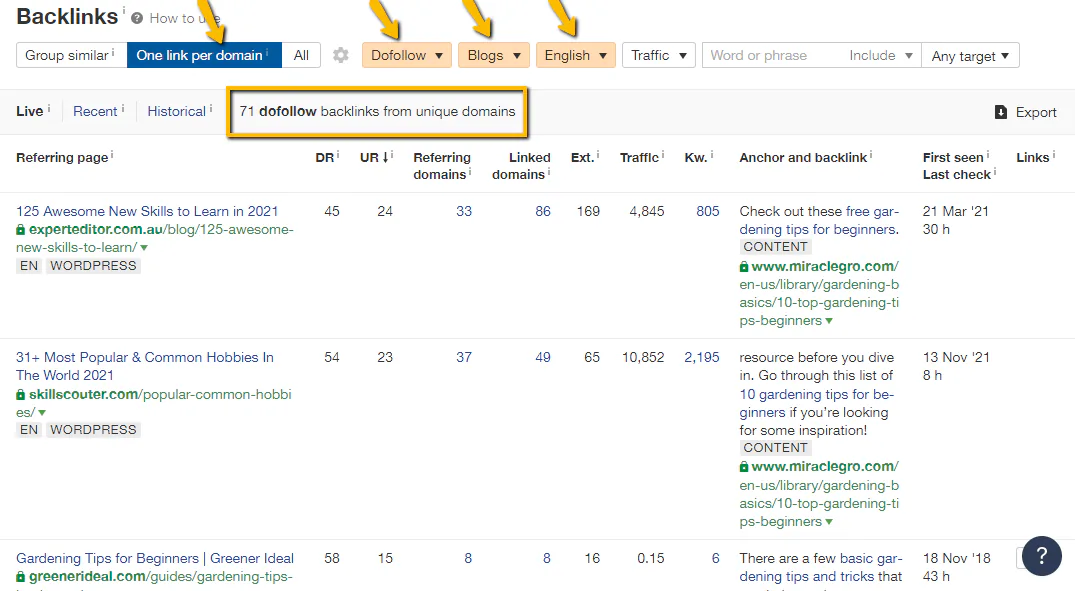
Task: Open keywords count 805
Action: pos(708,211)
